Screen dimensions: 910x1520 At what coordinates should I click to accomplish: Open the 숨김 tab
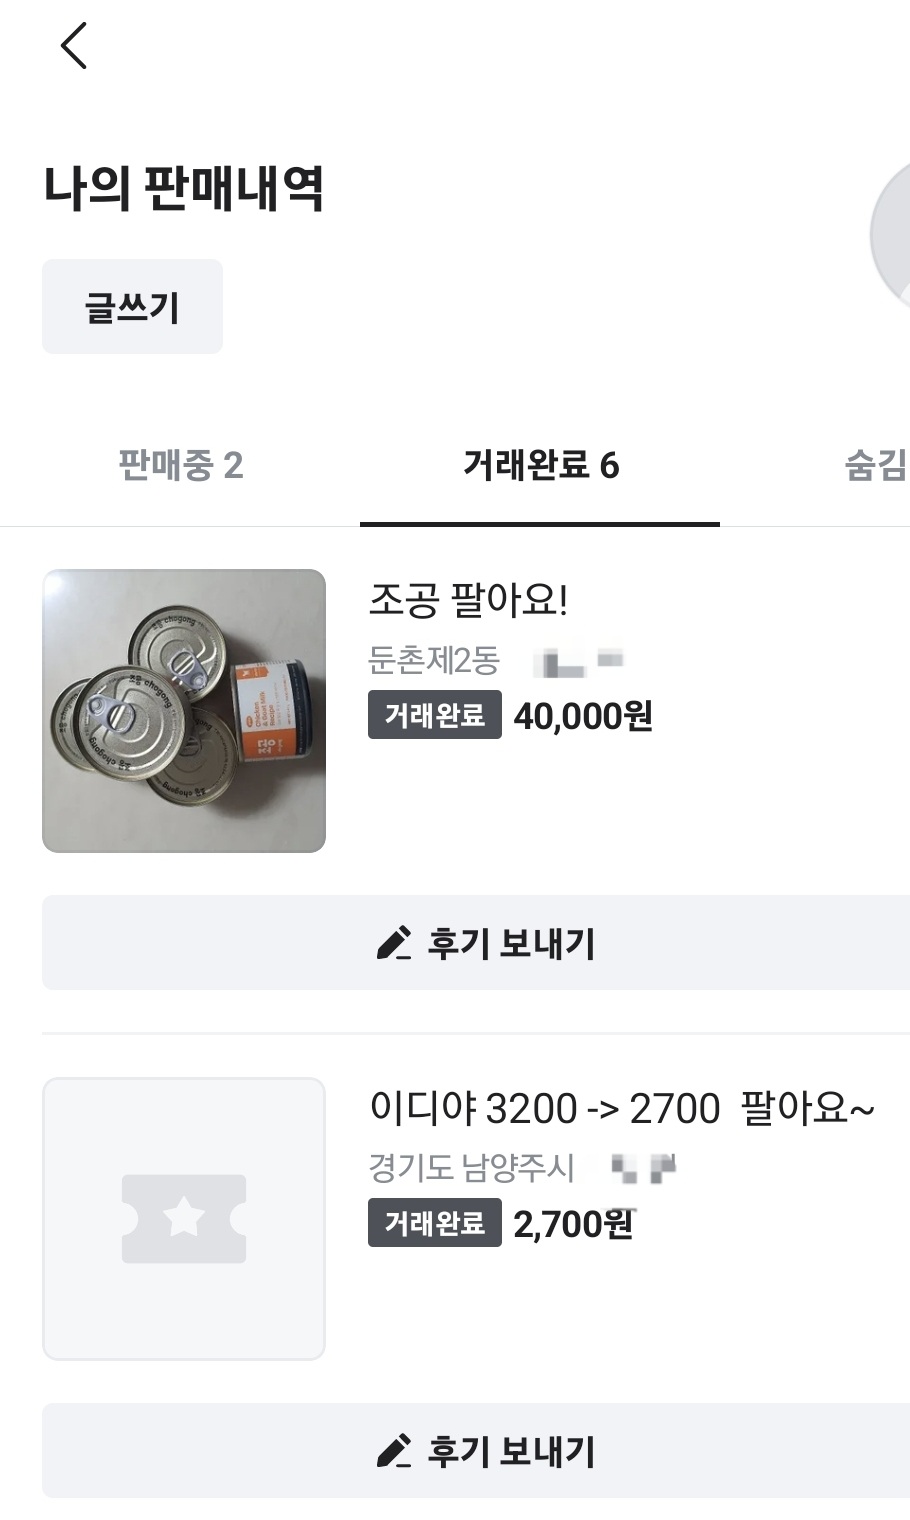[875, 465]
